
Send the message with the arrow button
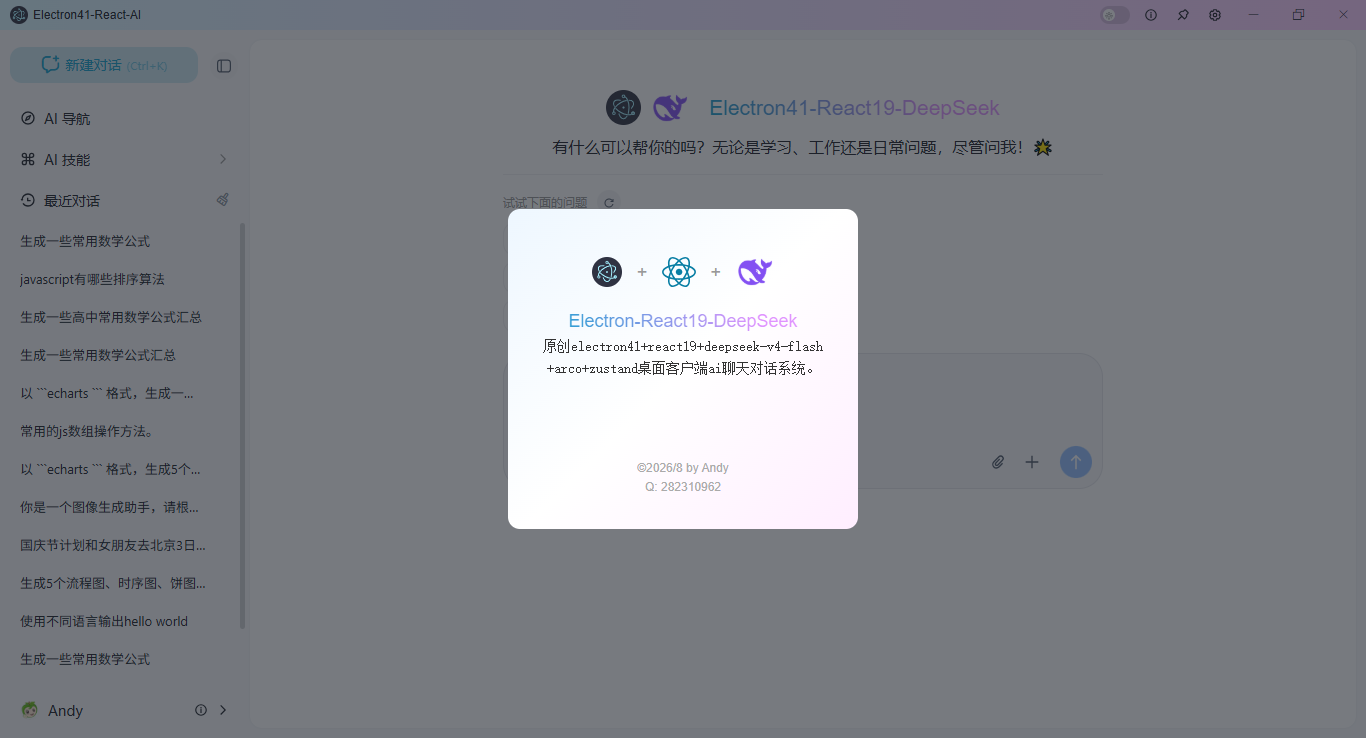(1076, 462)
